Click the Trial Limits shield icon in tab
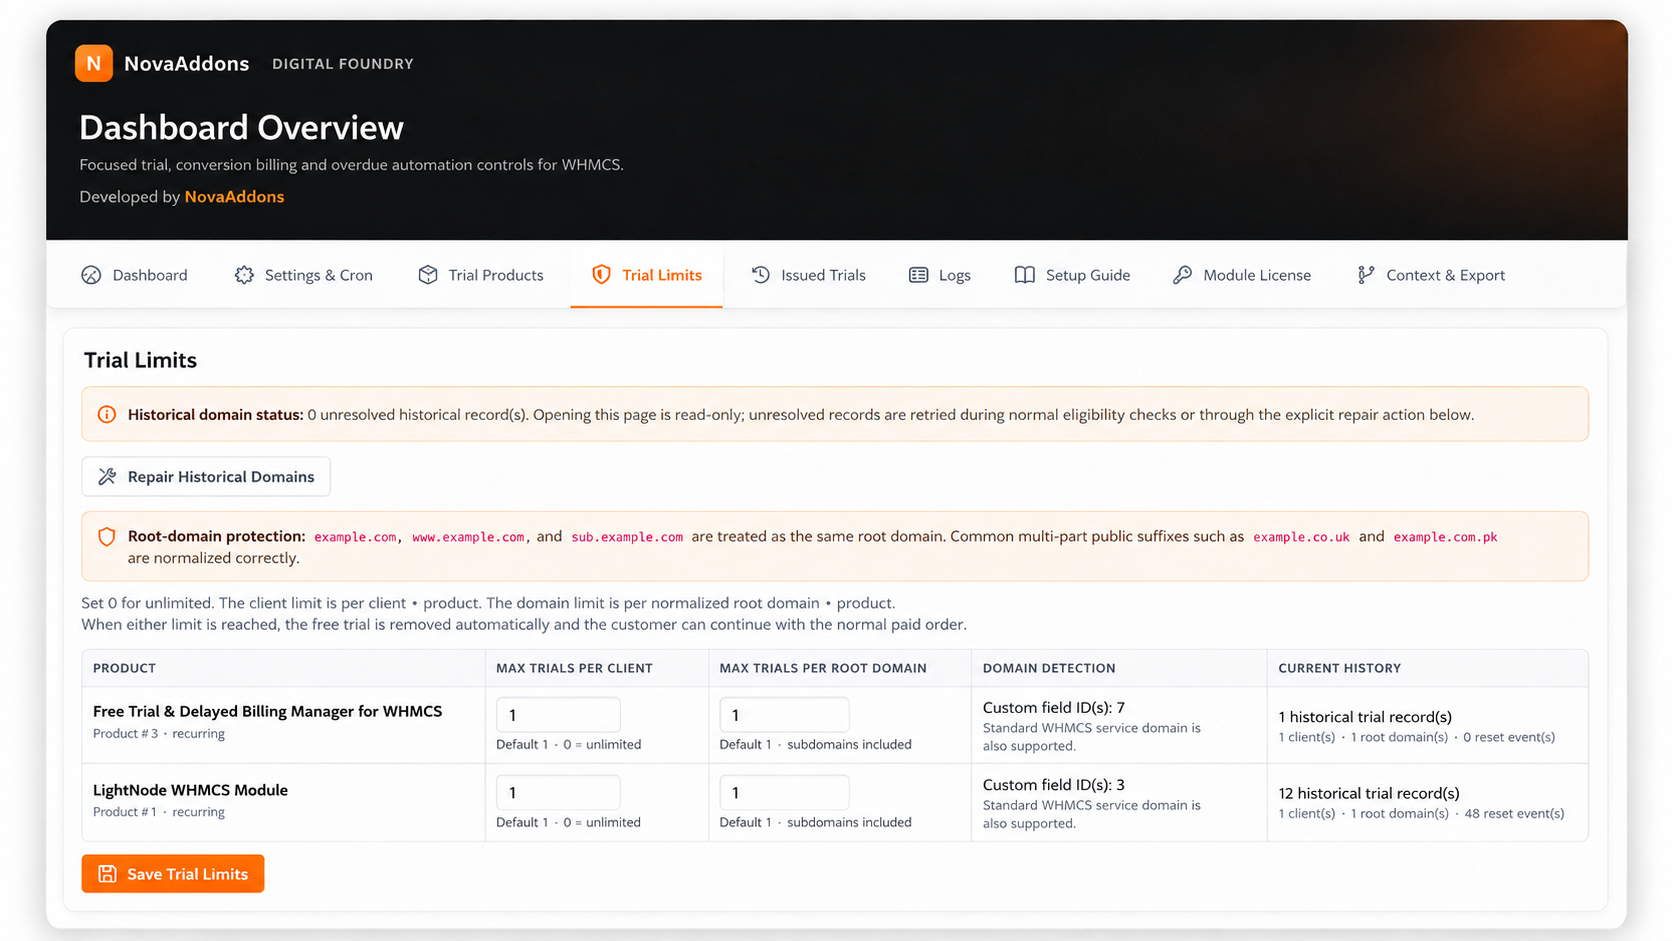The width and height of the screenshot is (1672, 941). coord(601,275)
